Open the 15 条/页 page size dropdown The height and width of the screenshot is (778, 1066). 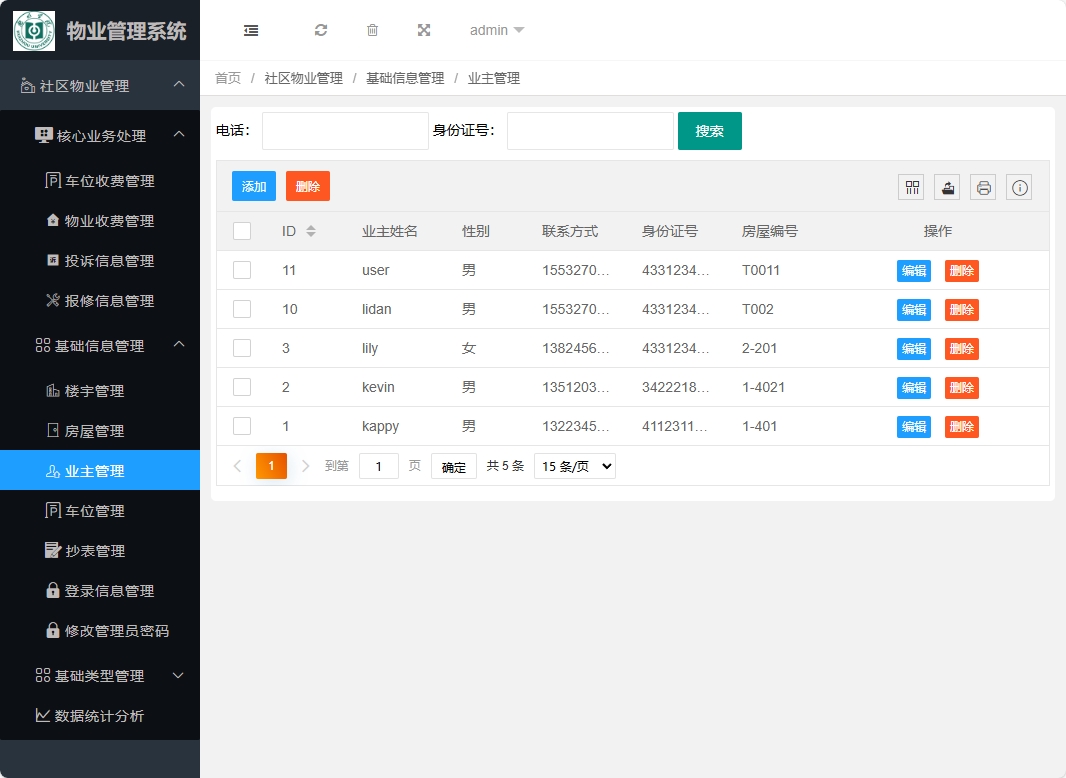coord(574,465)
